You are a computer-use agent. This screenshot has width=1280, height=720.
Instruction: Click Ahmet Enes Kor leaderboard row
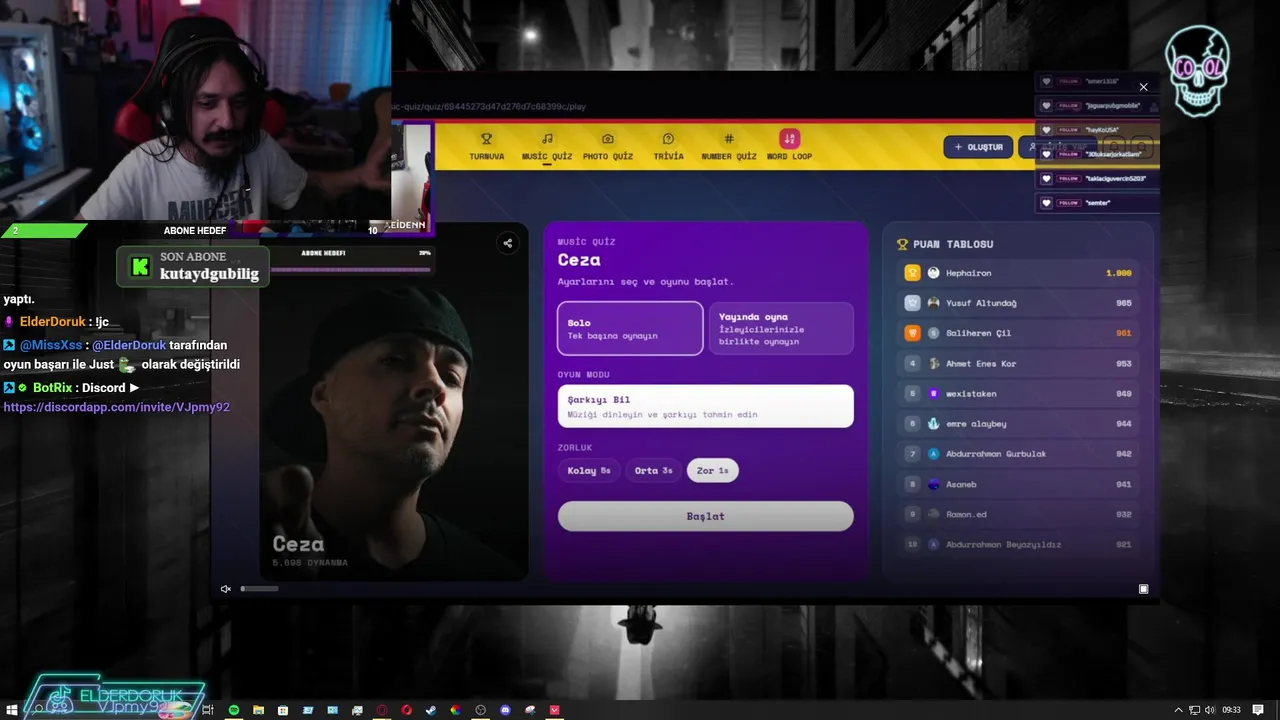pos(1018,363)
